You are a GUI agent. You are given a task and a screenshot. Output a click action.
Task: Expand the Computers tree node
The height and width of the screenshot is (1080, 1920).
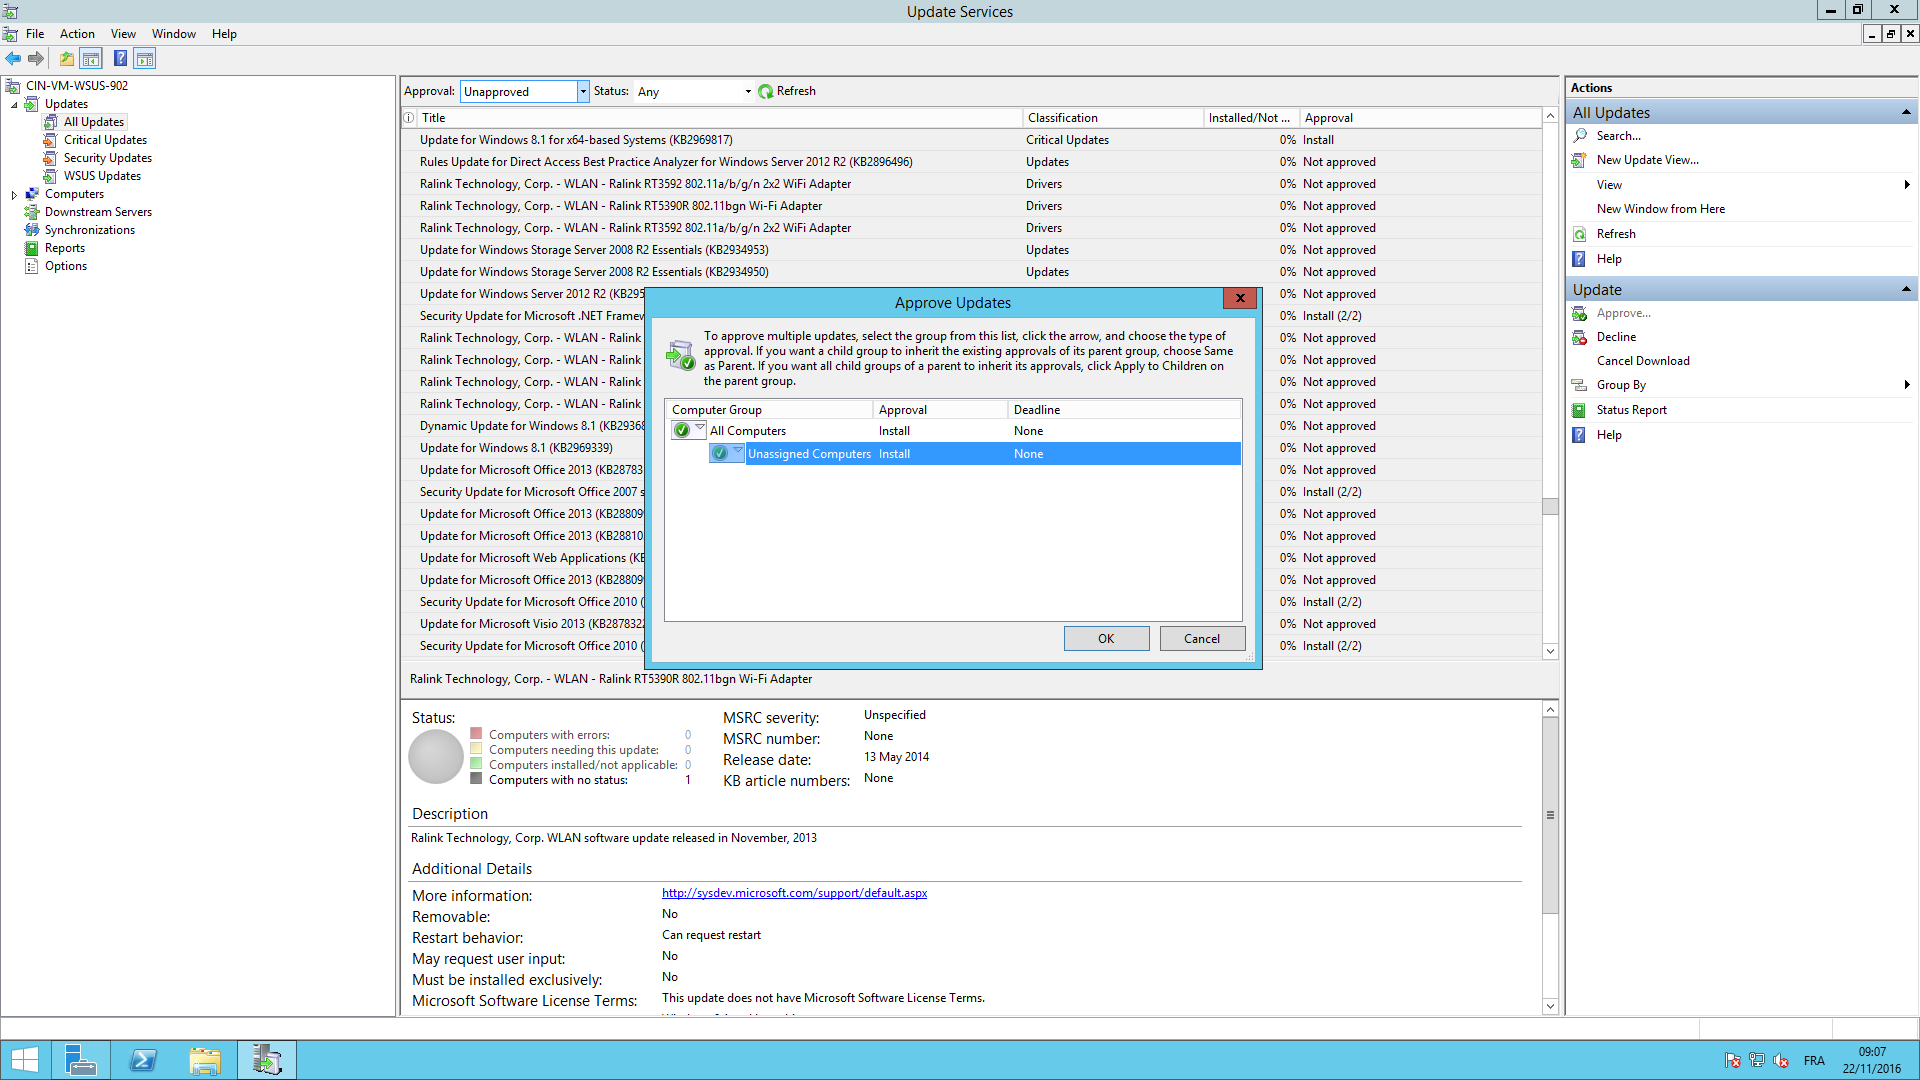[x=14, y=195]
